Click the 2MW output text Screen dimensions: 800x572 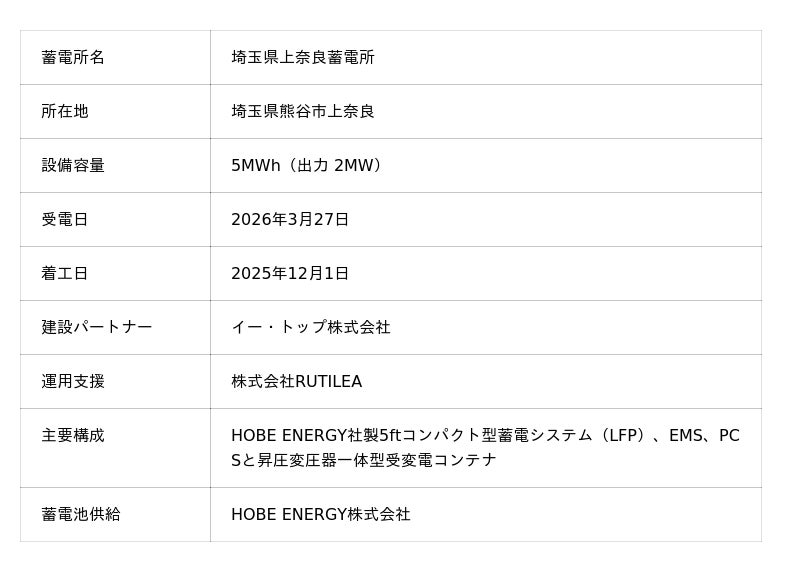click(353, 165)
